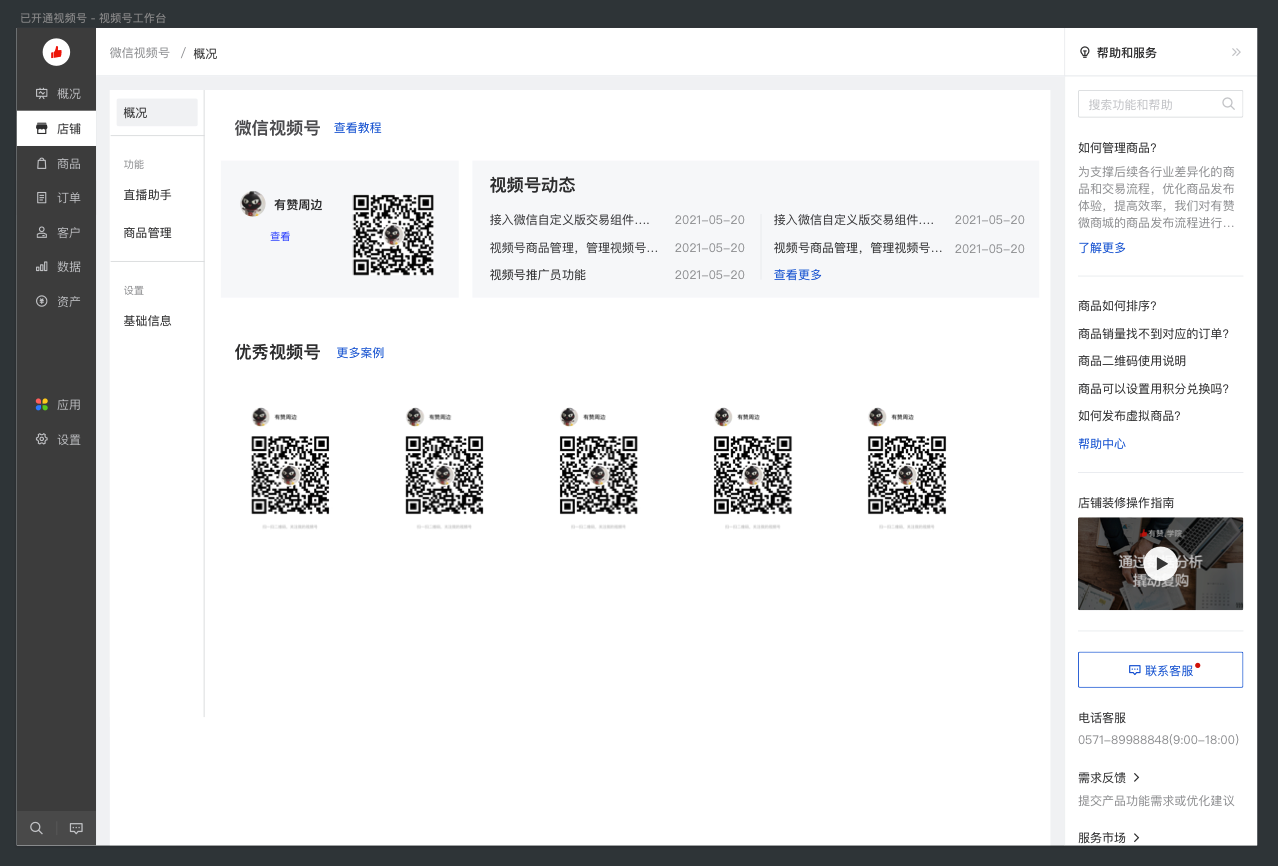Click 查看更多 in 视频号动态
This screenshot has height=866, width=1278.
pyautogui.click(x=798, y=275)
